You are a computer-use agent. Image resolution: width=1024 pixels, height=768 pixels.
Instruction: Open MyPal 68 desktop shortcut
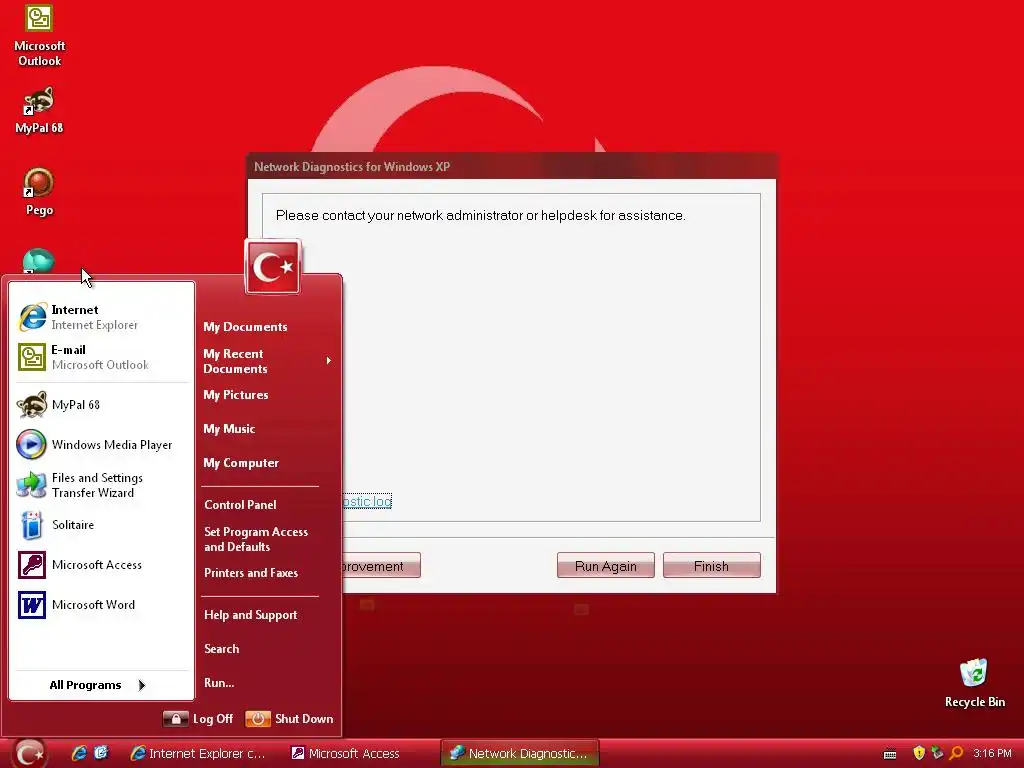click(39, 110)
